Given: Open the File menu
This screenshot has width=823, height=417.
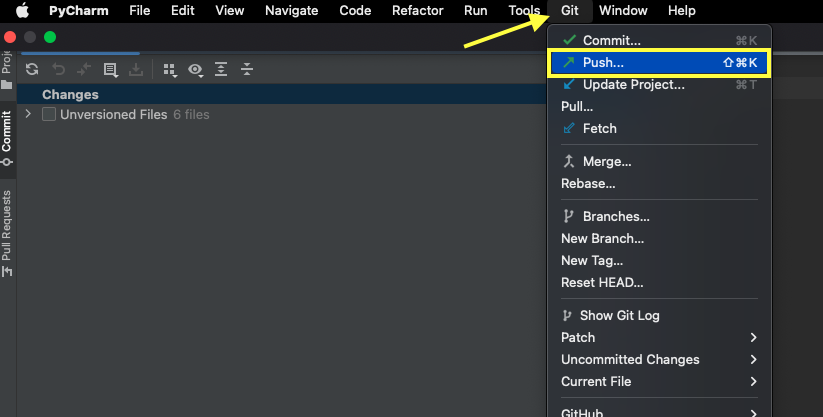Looking at the screenshot, I should click(x=140, y=11).
